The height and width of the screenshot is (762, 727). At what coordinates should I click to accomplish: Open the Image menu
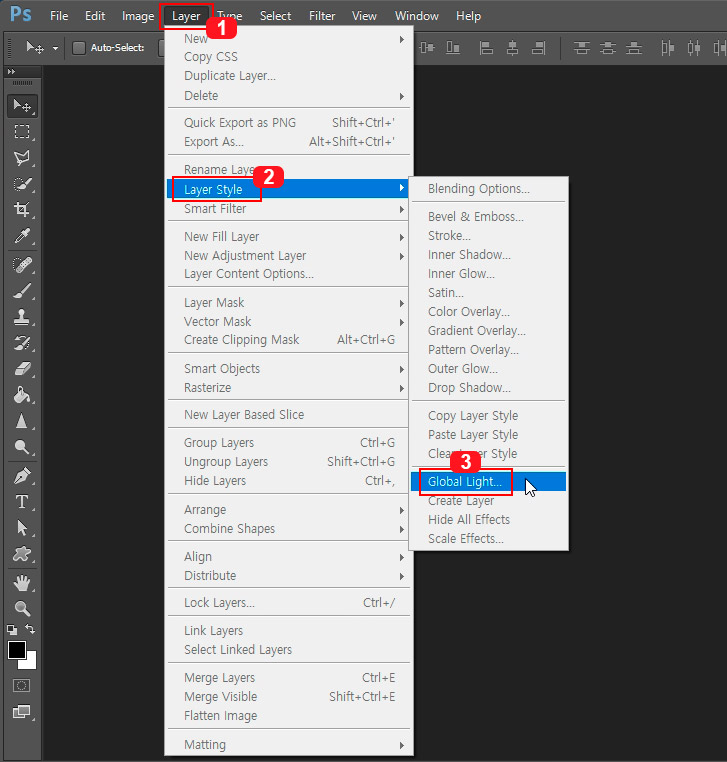(138, 16)
